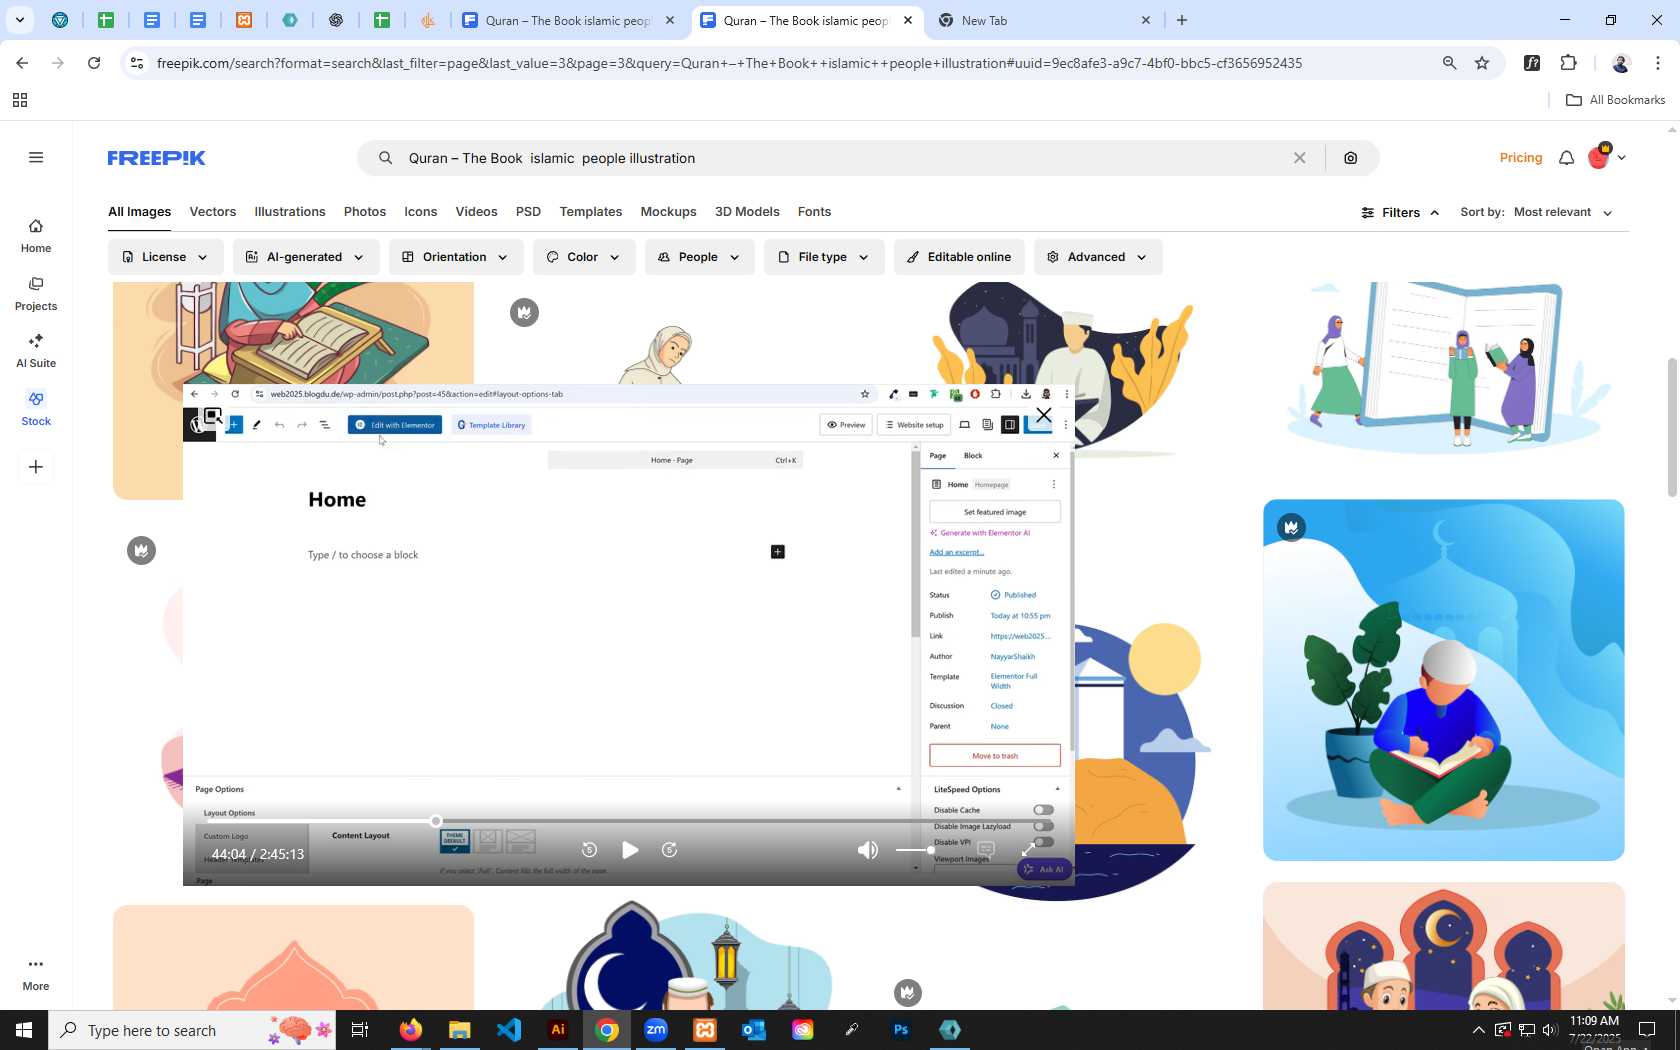The height and width of the screenshot is (1050, 1680).
Task: Open the Color filter dropdown
Action: (x=583, y=257)
